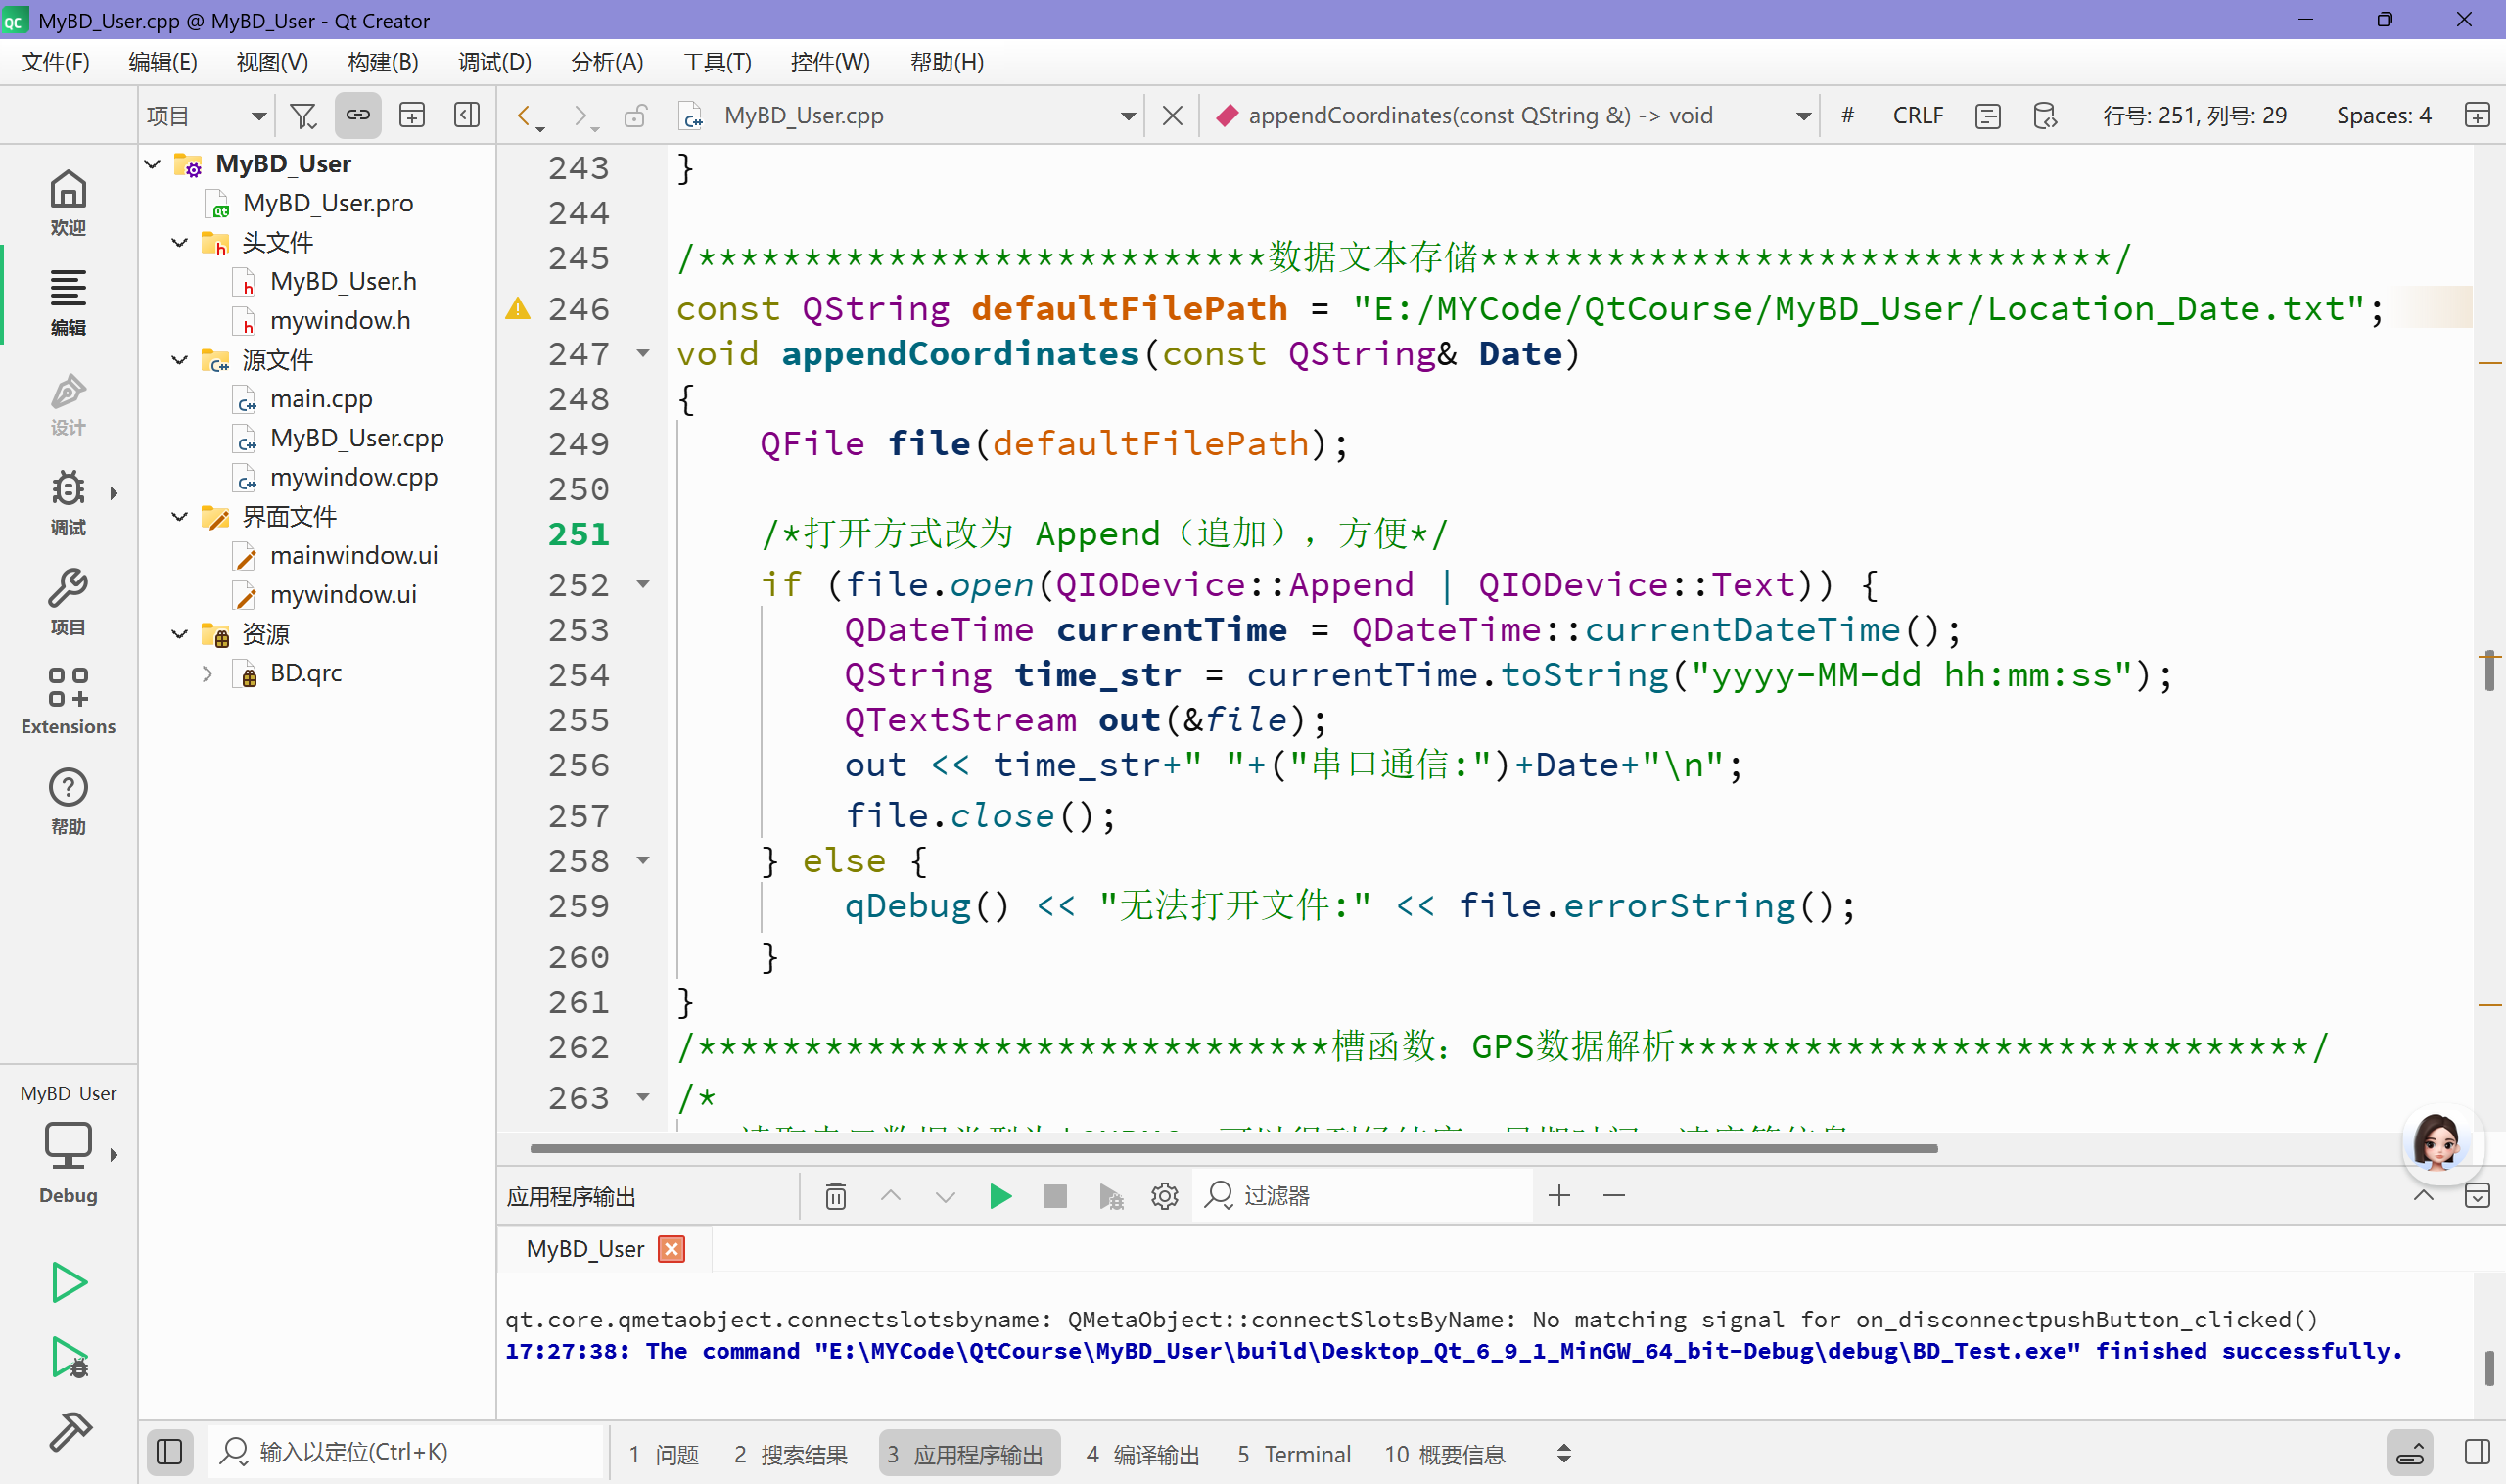Image resolution: width=2506 pixels, height=1484 pixels.
Task: Click the green Run button
Action: click(x=68, y=1282)
